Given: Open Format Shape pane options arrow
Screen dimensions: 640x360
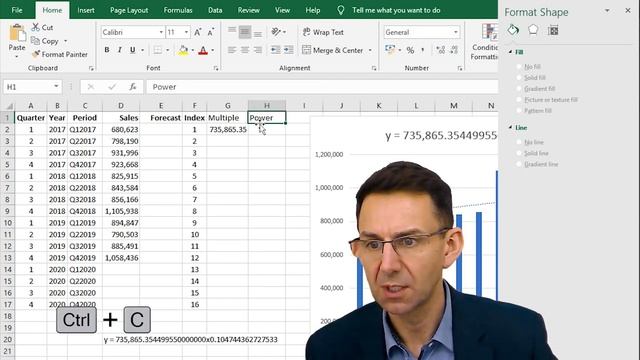Looking at the screenshot, I should tap(607, 11).
